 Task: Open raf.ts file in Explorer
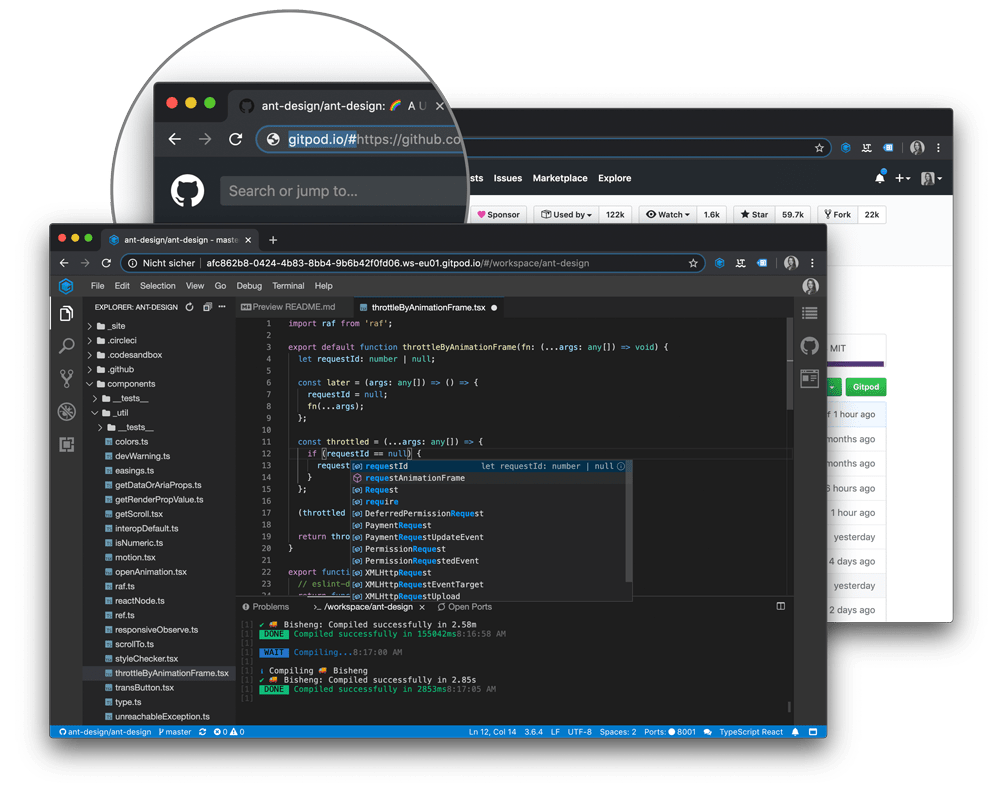pyautogui.click(x=124, y=587)
